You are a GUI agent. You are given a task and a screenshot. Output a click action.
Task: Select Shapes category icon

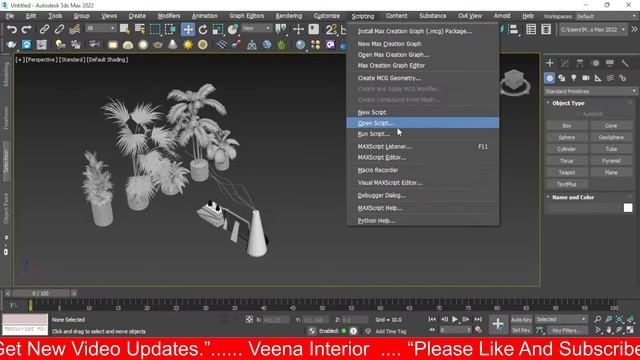click(562, 78)
